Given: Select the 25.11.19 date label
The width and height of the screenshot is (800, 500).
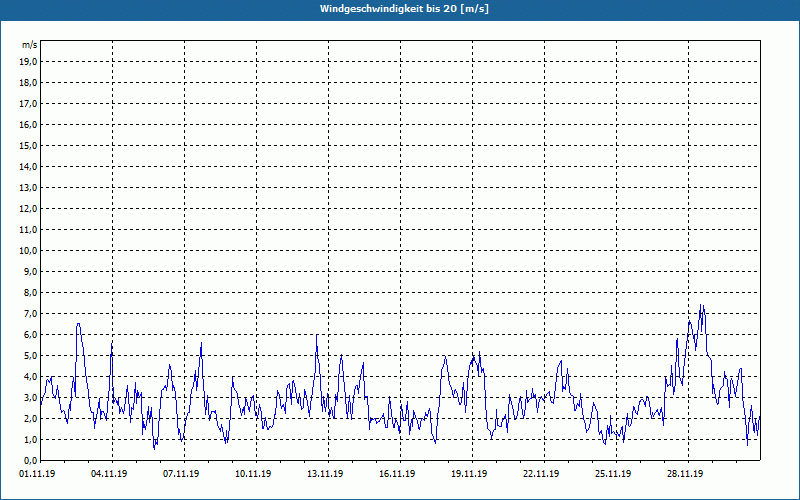Looking at the screenshot, I should click(613, 474).
